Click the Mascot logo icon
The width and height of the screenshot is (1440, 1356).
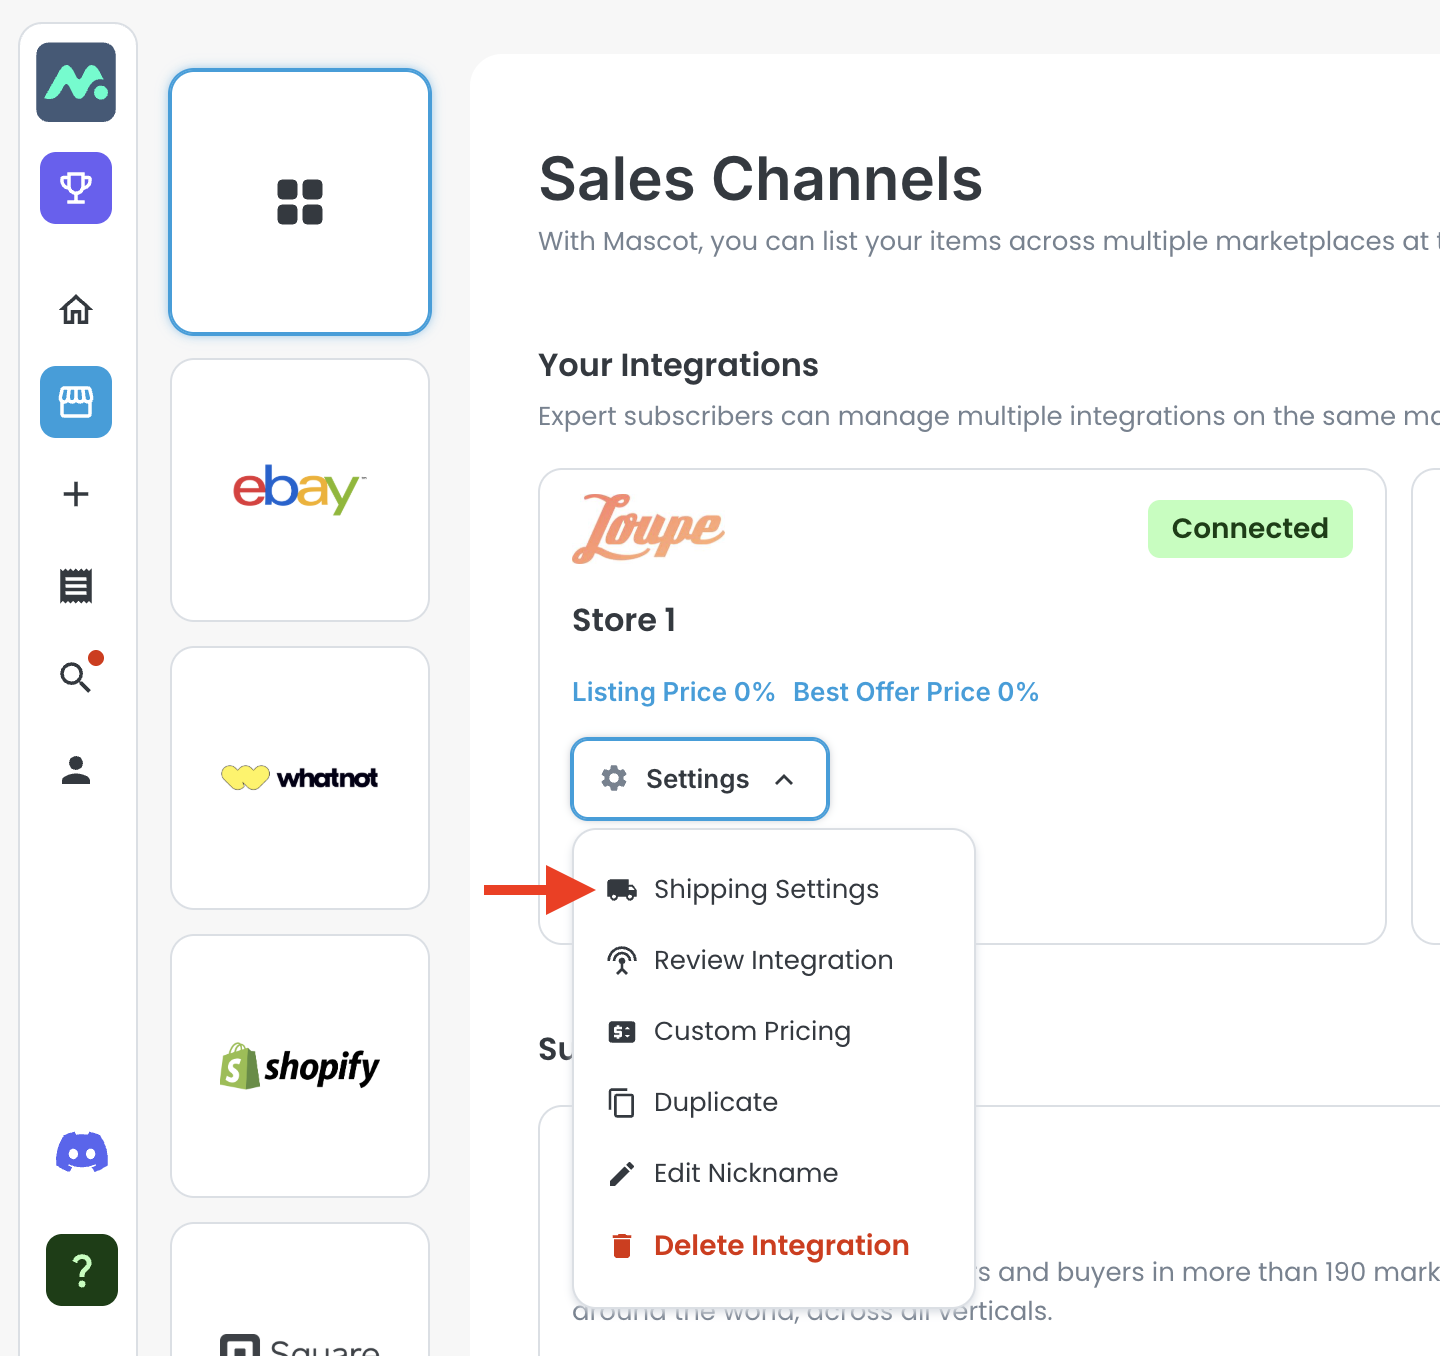coord(76,82)
